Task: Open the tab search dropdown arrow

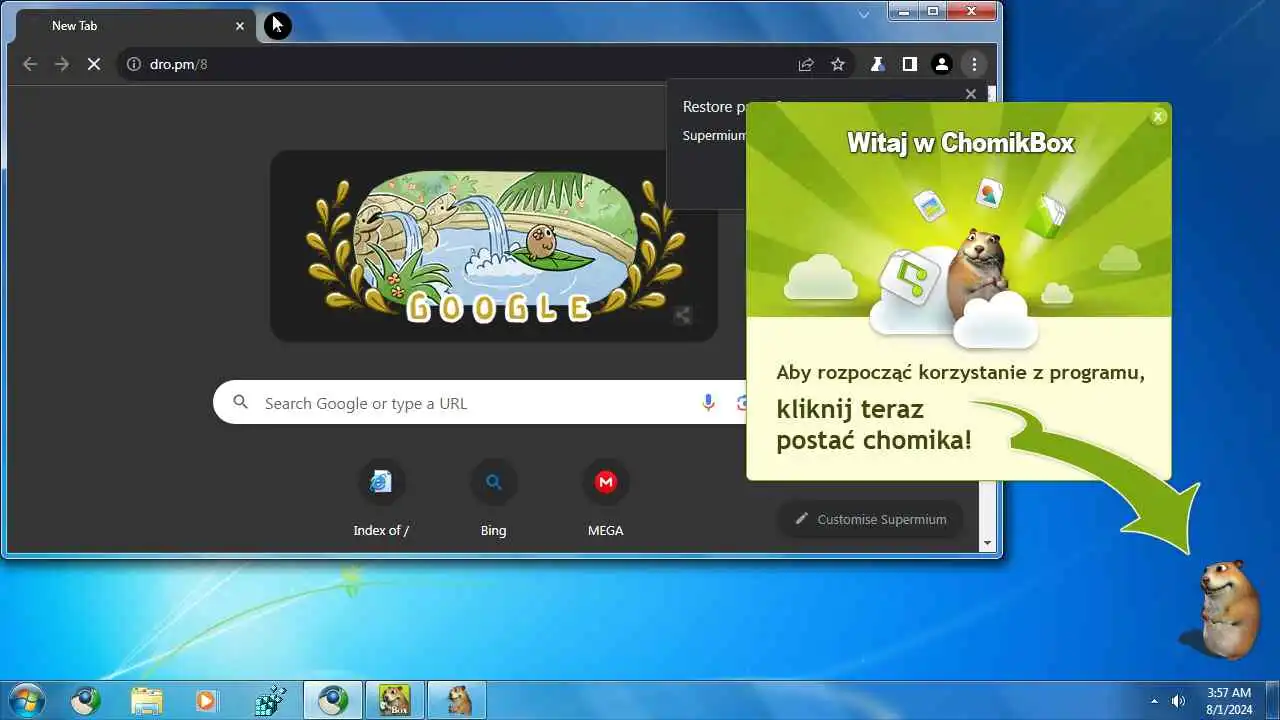Action: click(x=865, y=15)
